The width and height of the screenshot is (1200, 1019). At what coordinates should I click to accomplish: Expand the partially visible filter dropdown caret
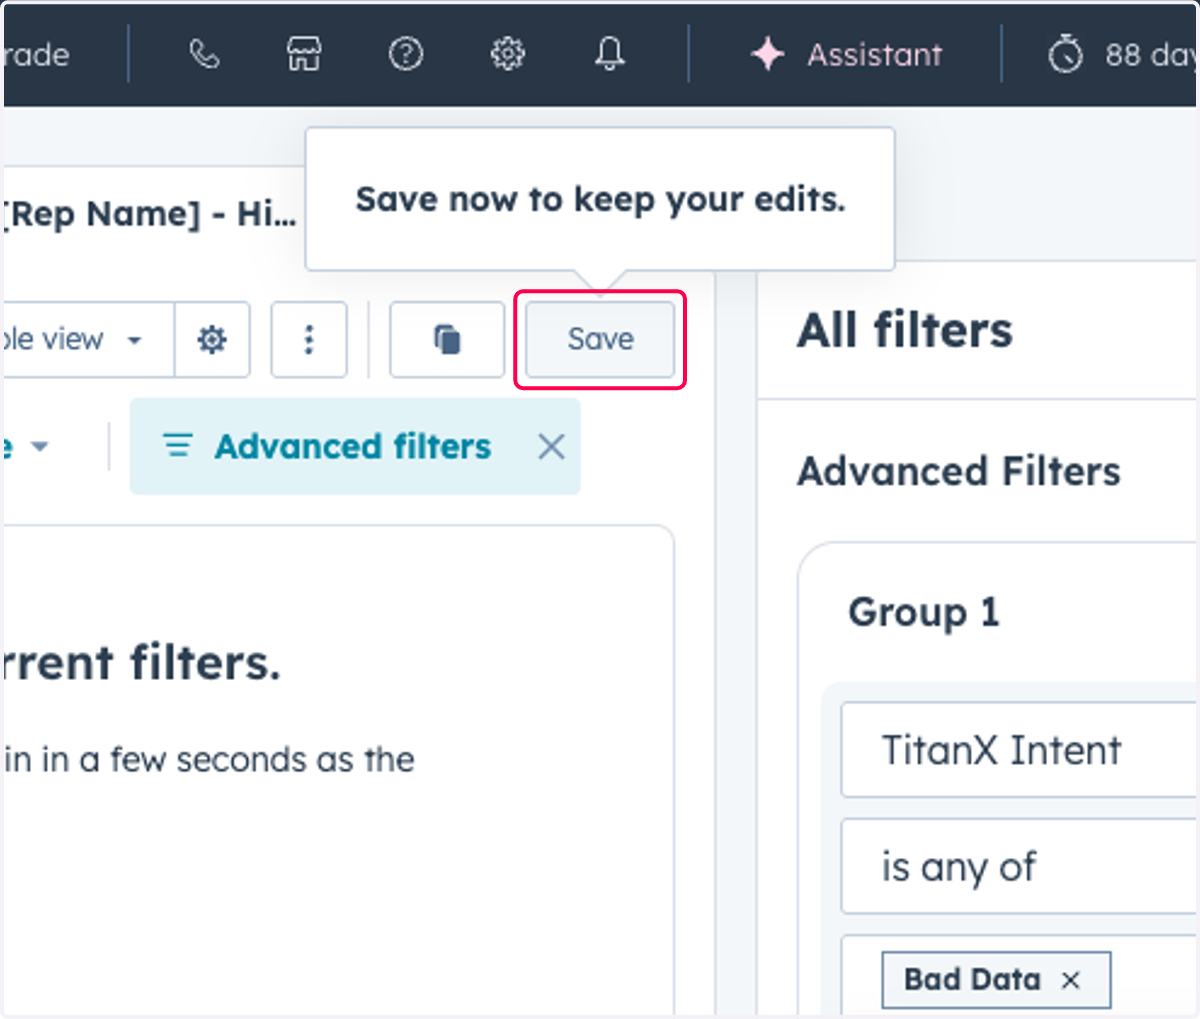click(40, 446)
